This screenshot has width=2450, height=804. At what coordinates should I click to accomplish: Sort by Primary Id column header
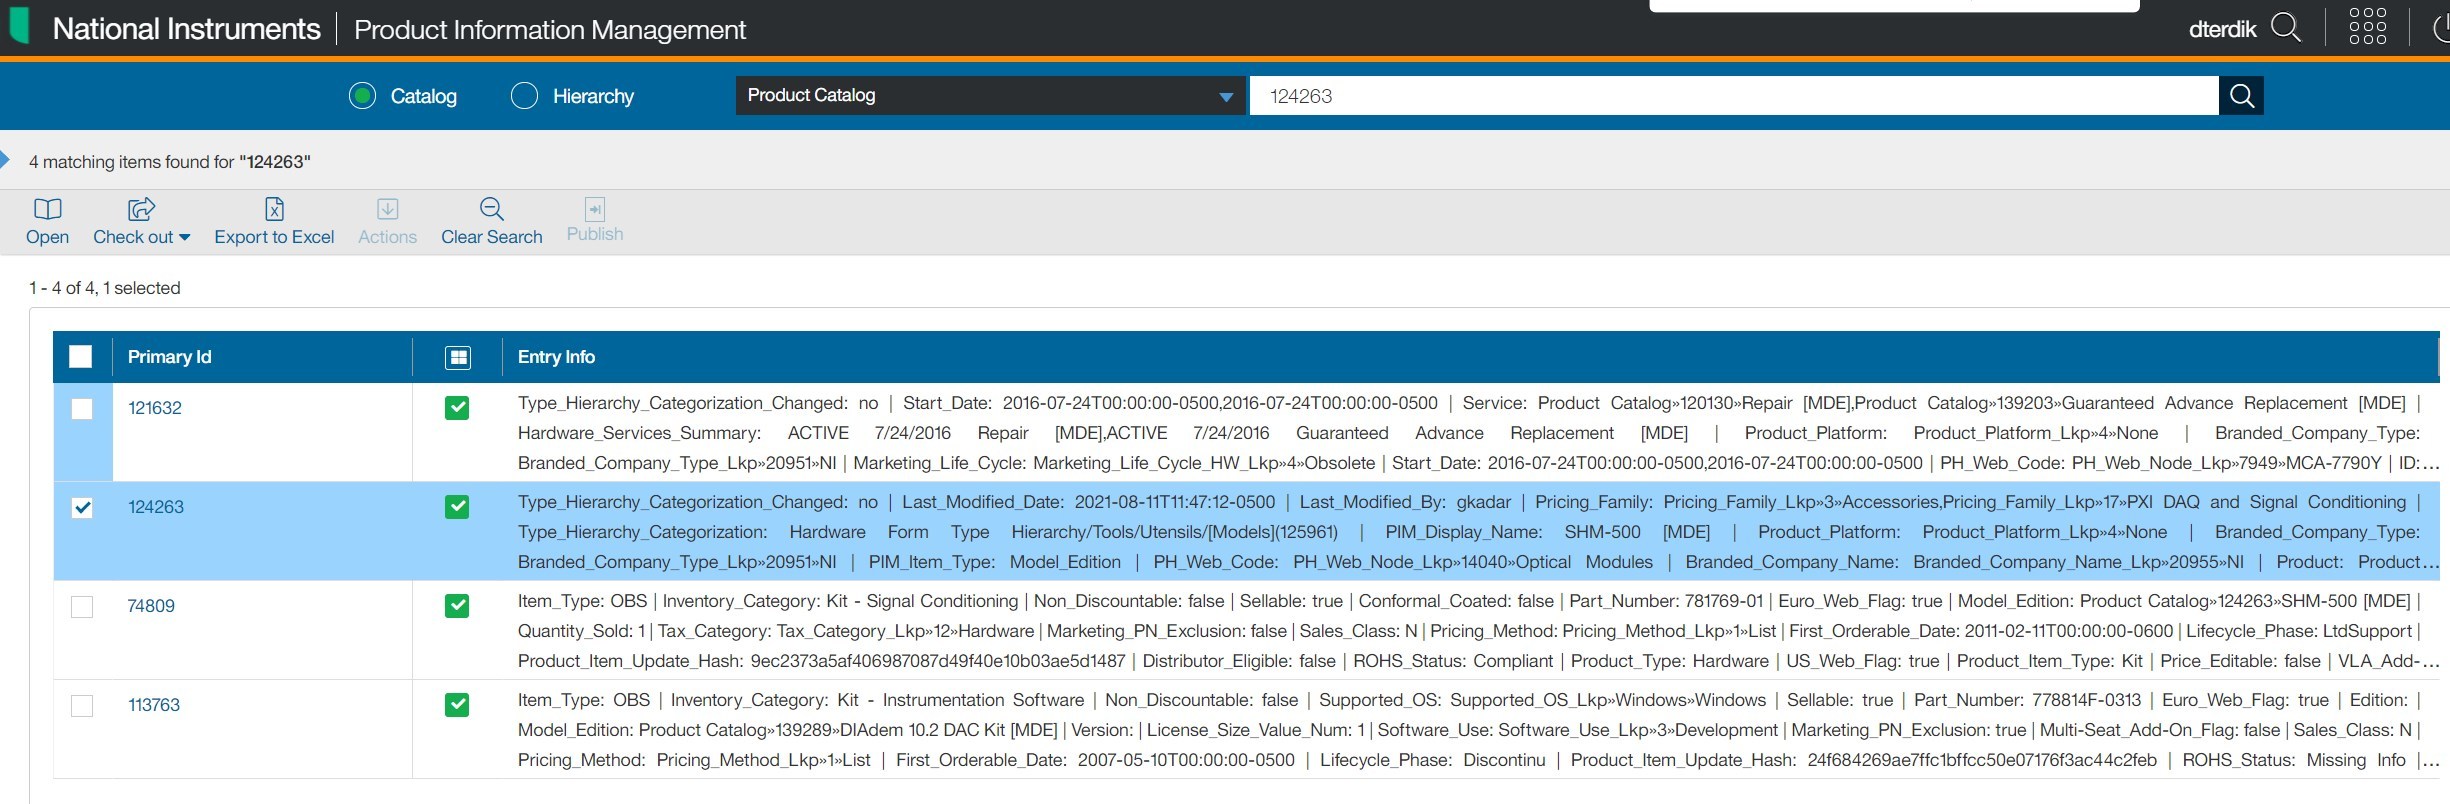169,357
